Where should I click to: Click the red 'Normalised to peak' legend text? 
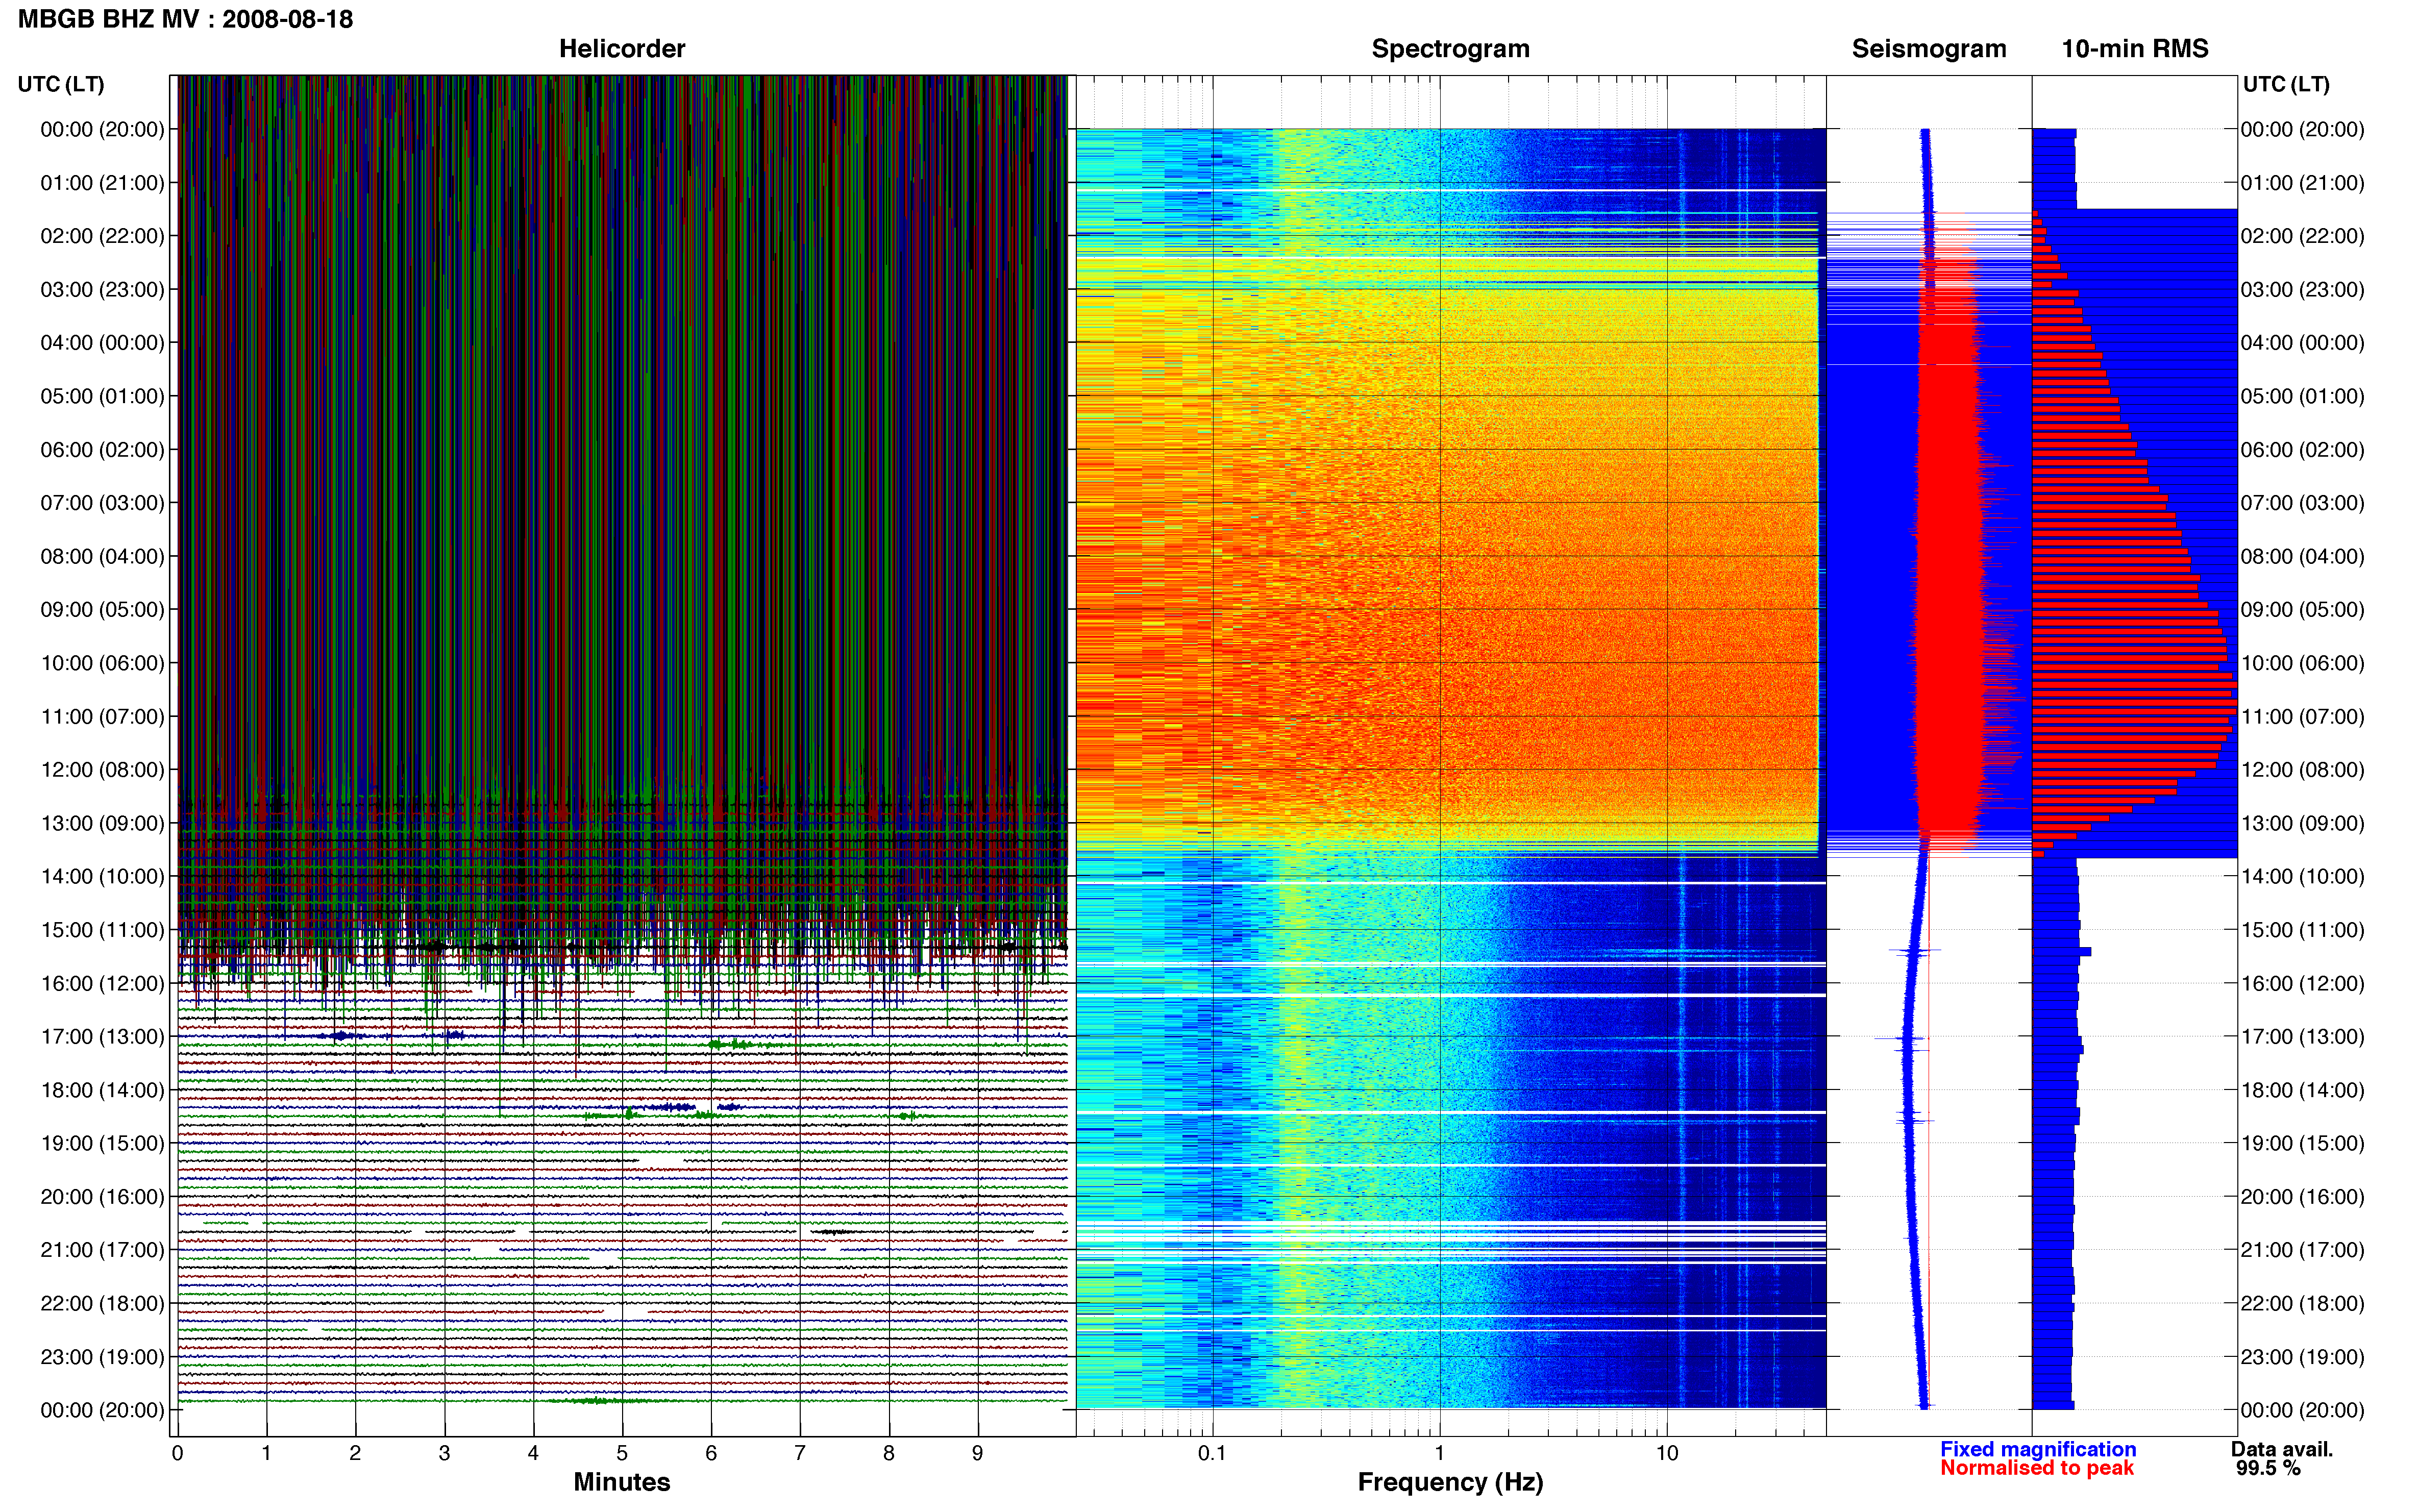[2037, 1468]
